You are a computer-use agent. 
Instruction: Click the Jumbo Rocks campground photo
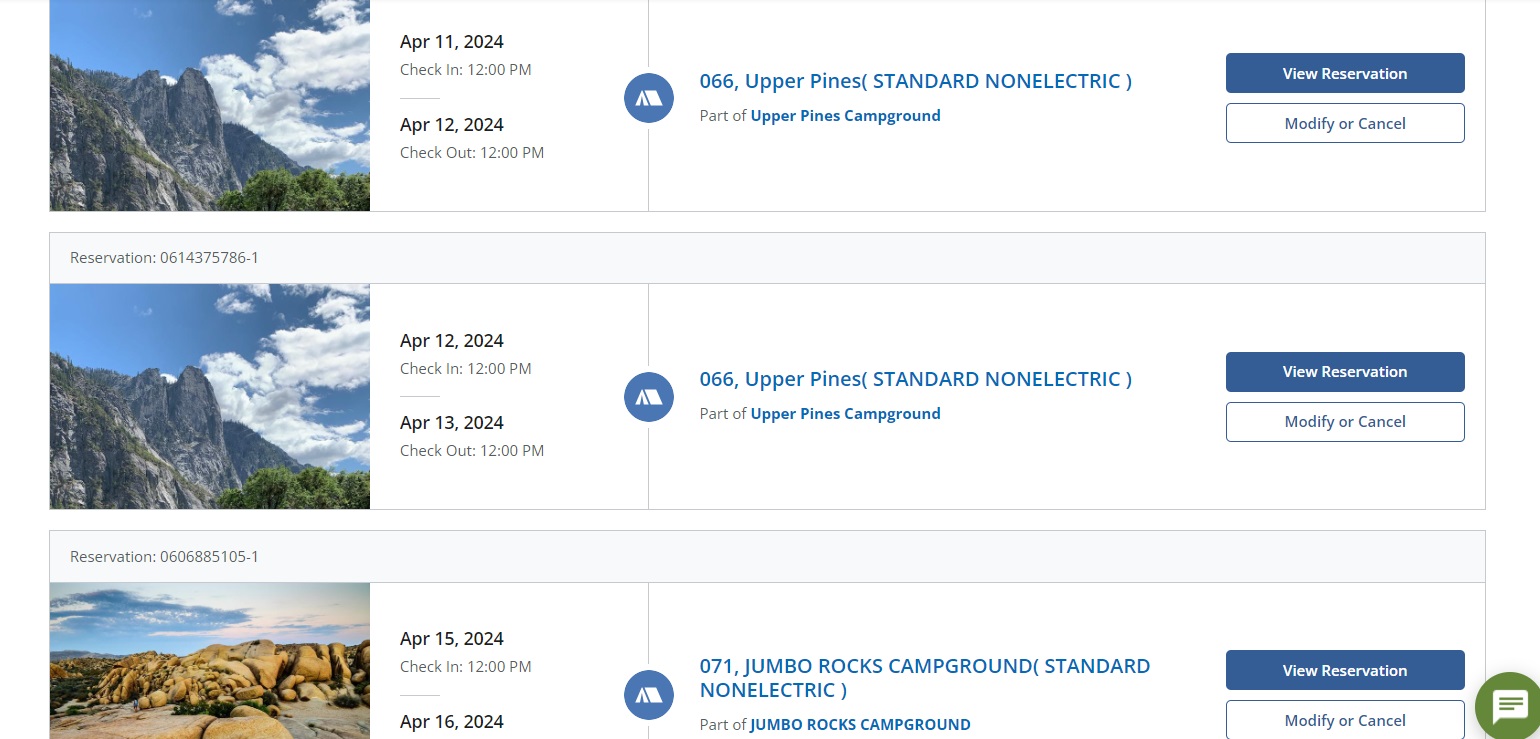pos(210,661)
